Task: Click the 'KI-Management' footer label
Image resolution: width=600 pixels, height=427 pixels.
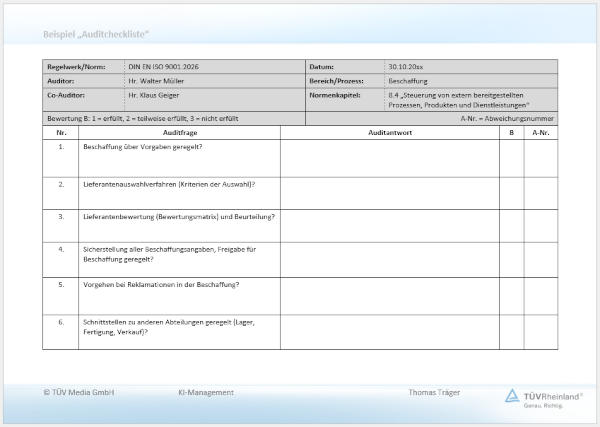Action: pos(206,392)
